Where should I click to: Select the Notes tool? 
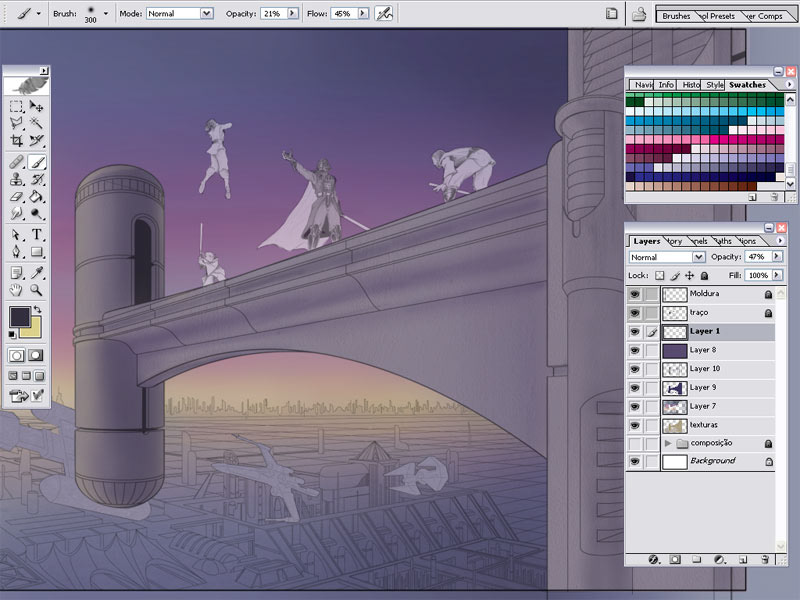click(x=16, y=273)
